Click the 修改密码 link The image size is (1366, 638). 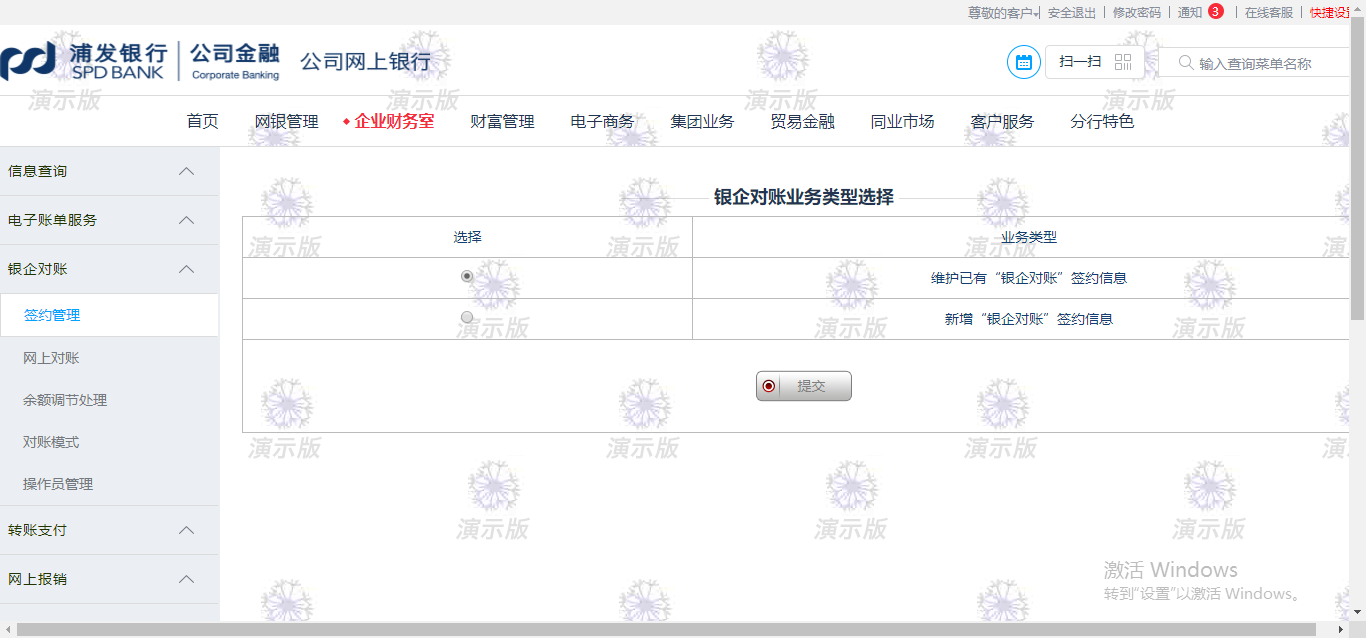[x=1137, y=13]
